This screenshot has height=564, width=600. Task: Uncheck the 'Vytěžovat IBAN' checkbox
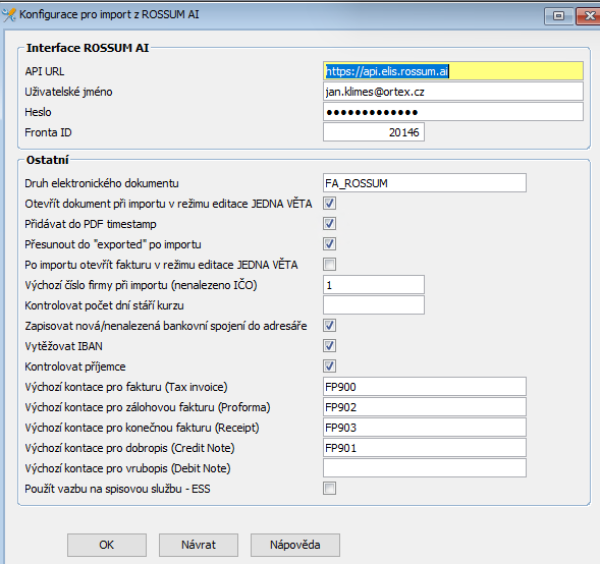(x=329, y=346)
